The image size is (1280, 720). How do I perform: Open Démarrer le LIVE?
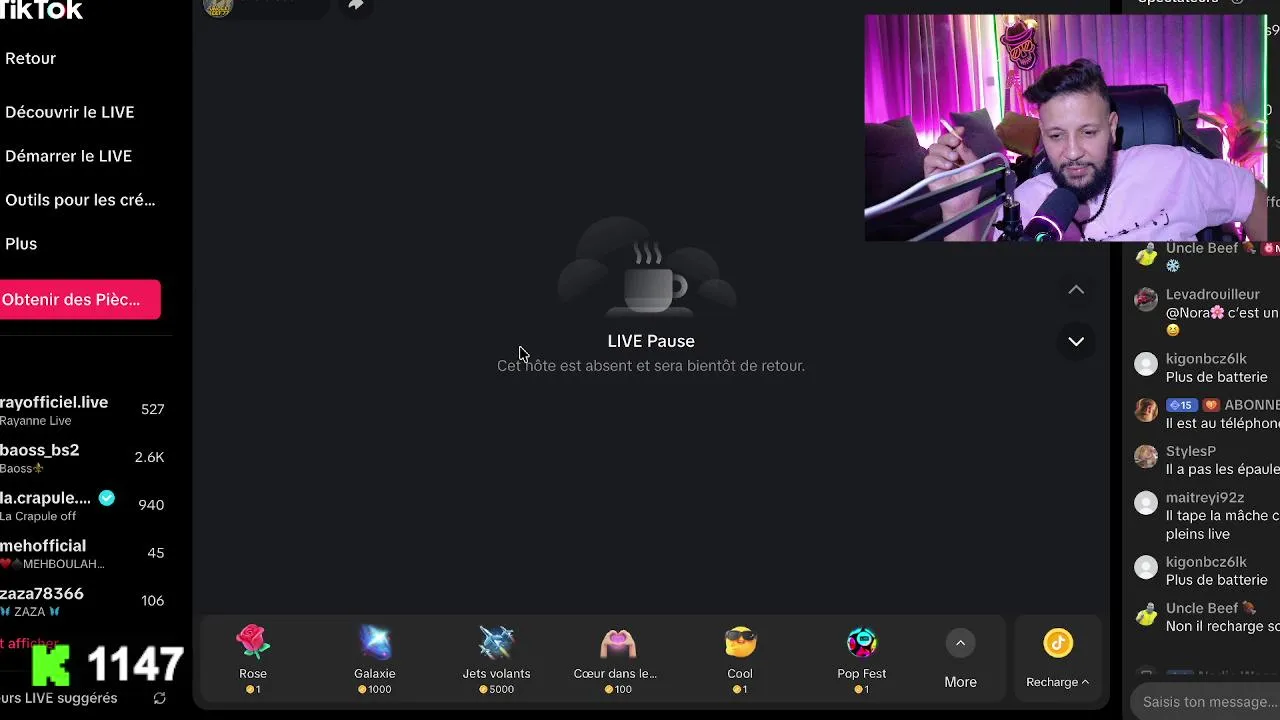[68, 156]
